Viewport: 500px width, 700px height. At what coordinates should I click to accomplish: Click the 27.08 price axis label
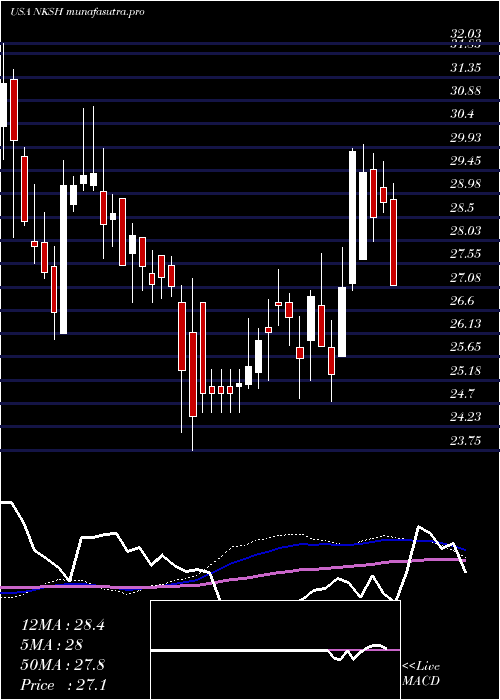pyautogui.click(x=465, y=278)
